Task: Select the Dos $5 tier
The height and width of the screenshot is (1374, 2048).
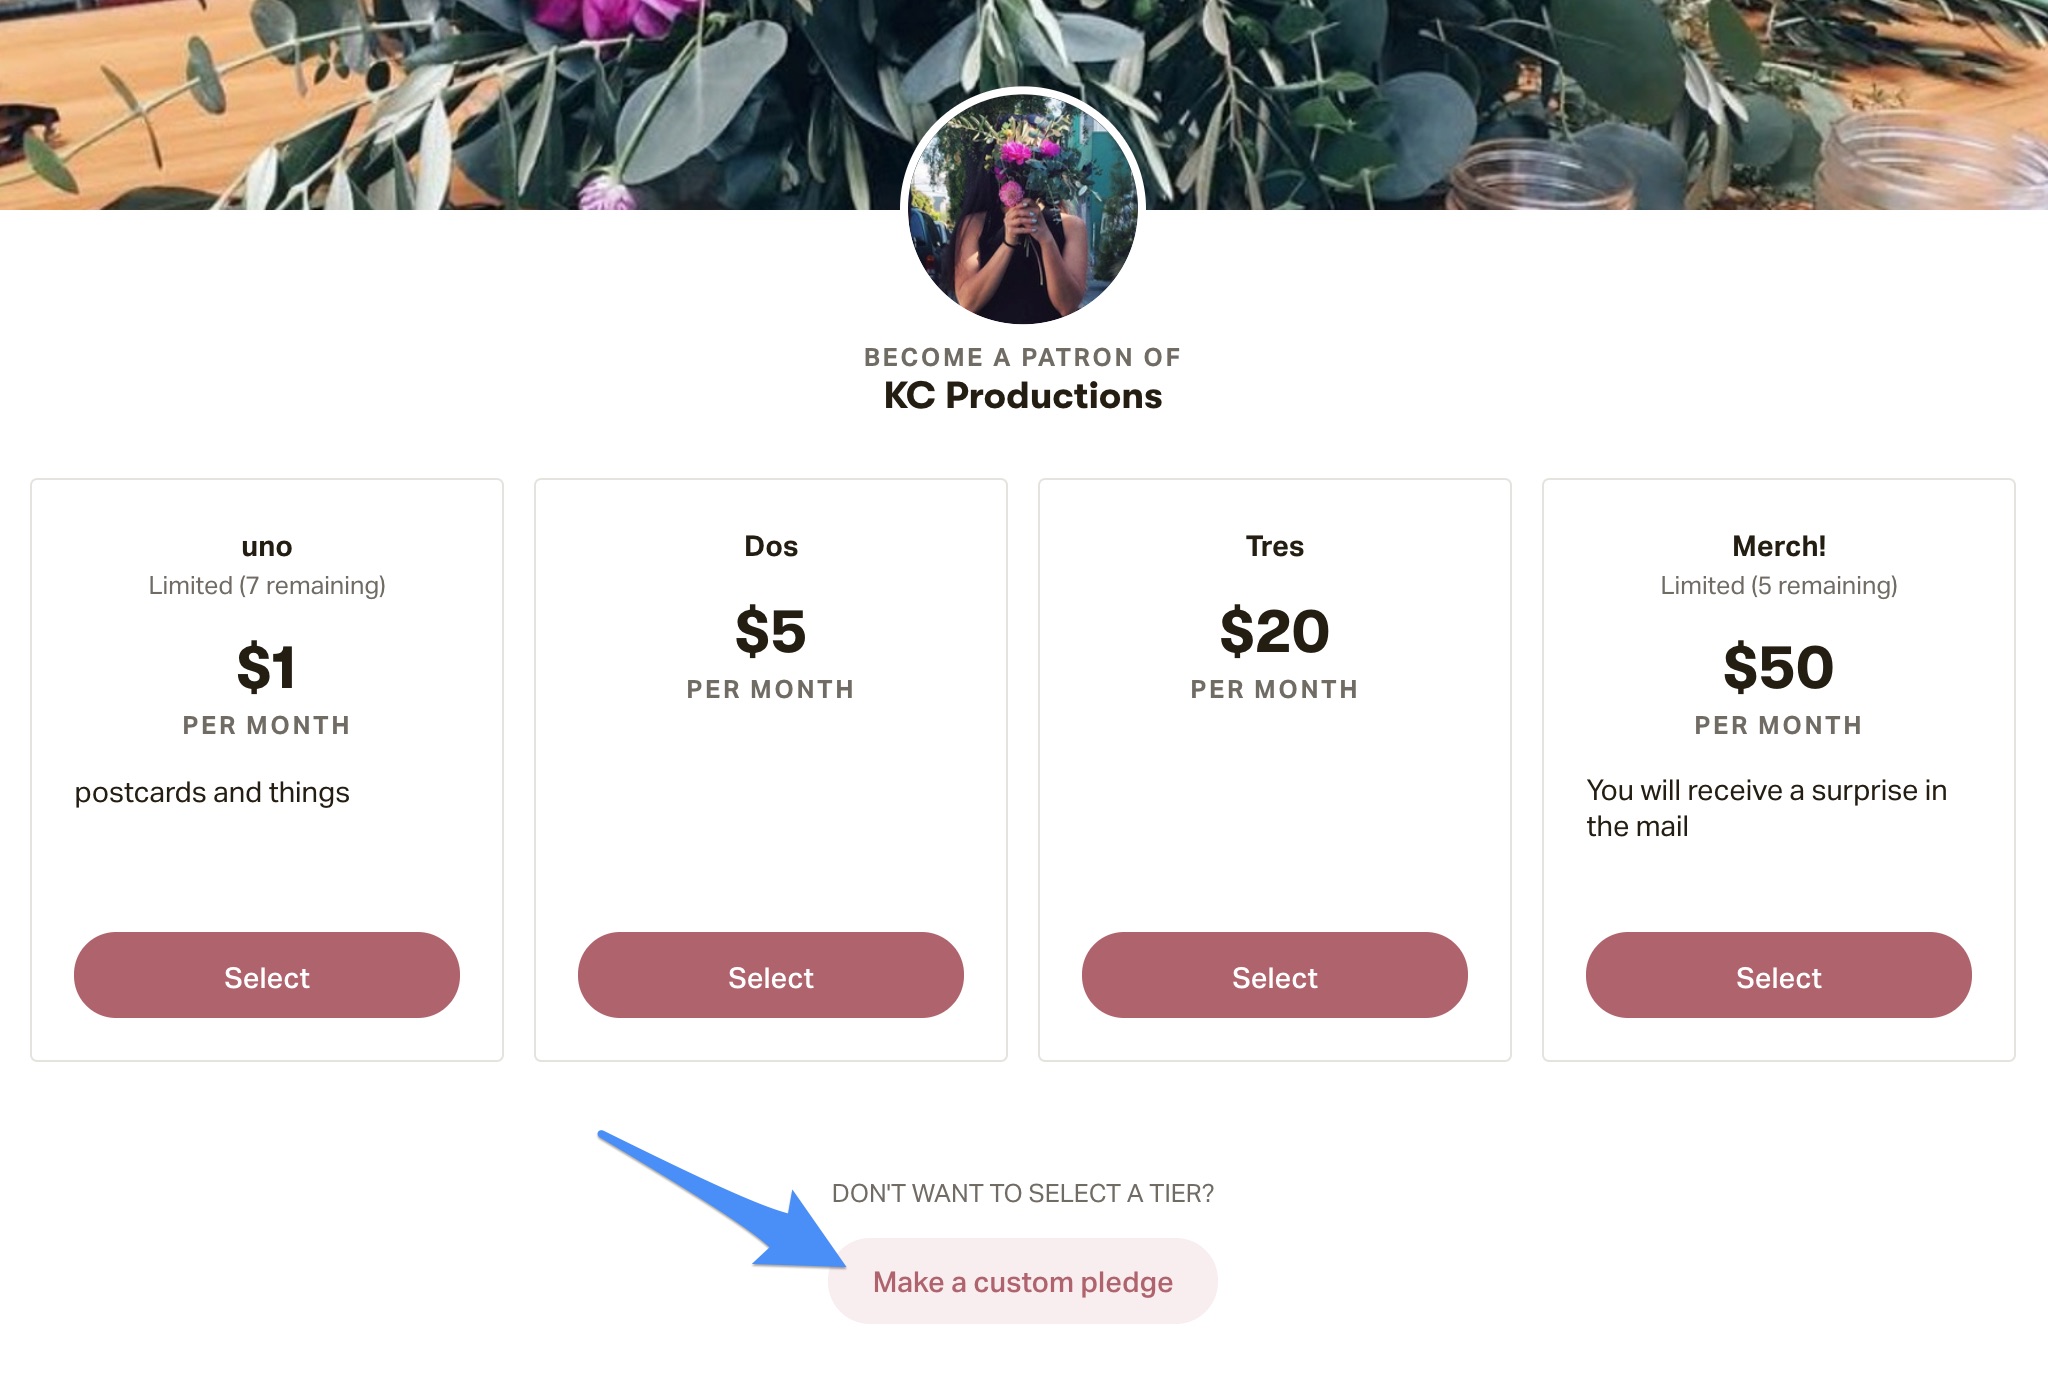Action: coord(771,975)
